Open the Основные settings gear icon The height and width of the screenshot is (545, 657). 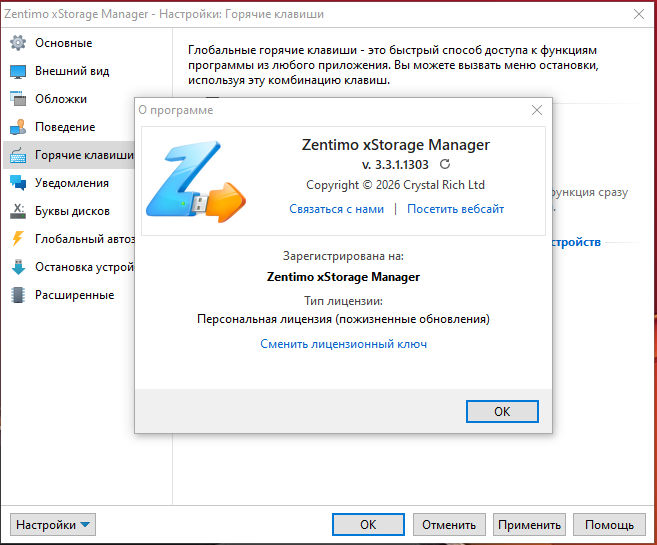(18, 43)
